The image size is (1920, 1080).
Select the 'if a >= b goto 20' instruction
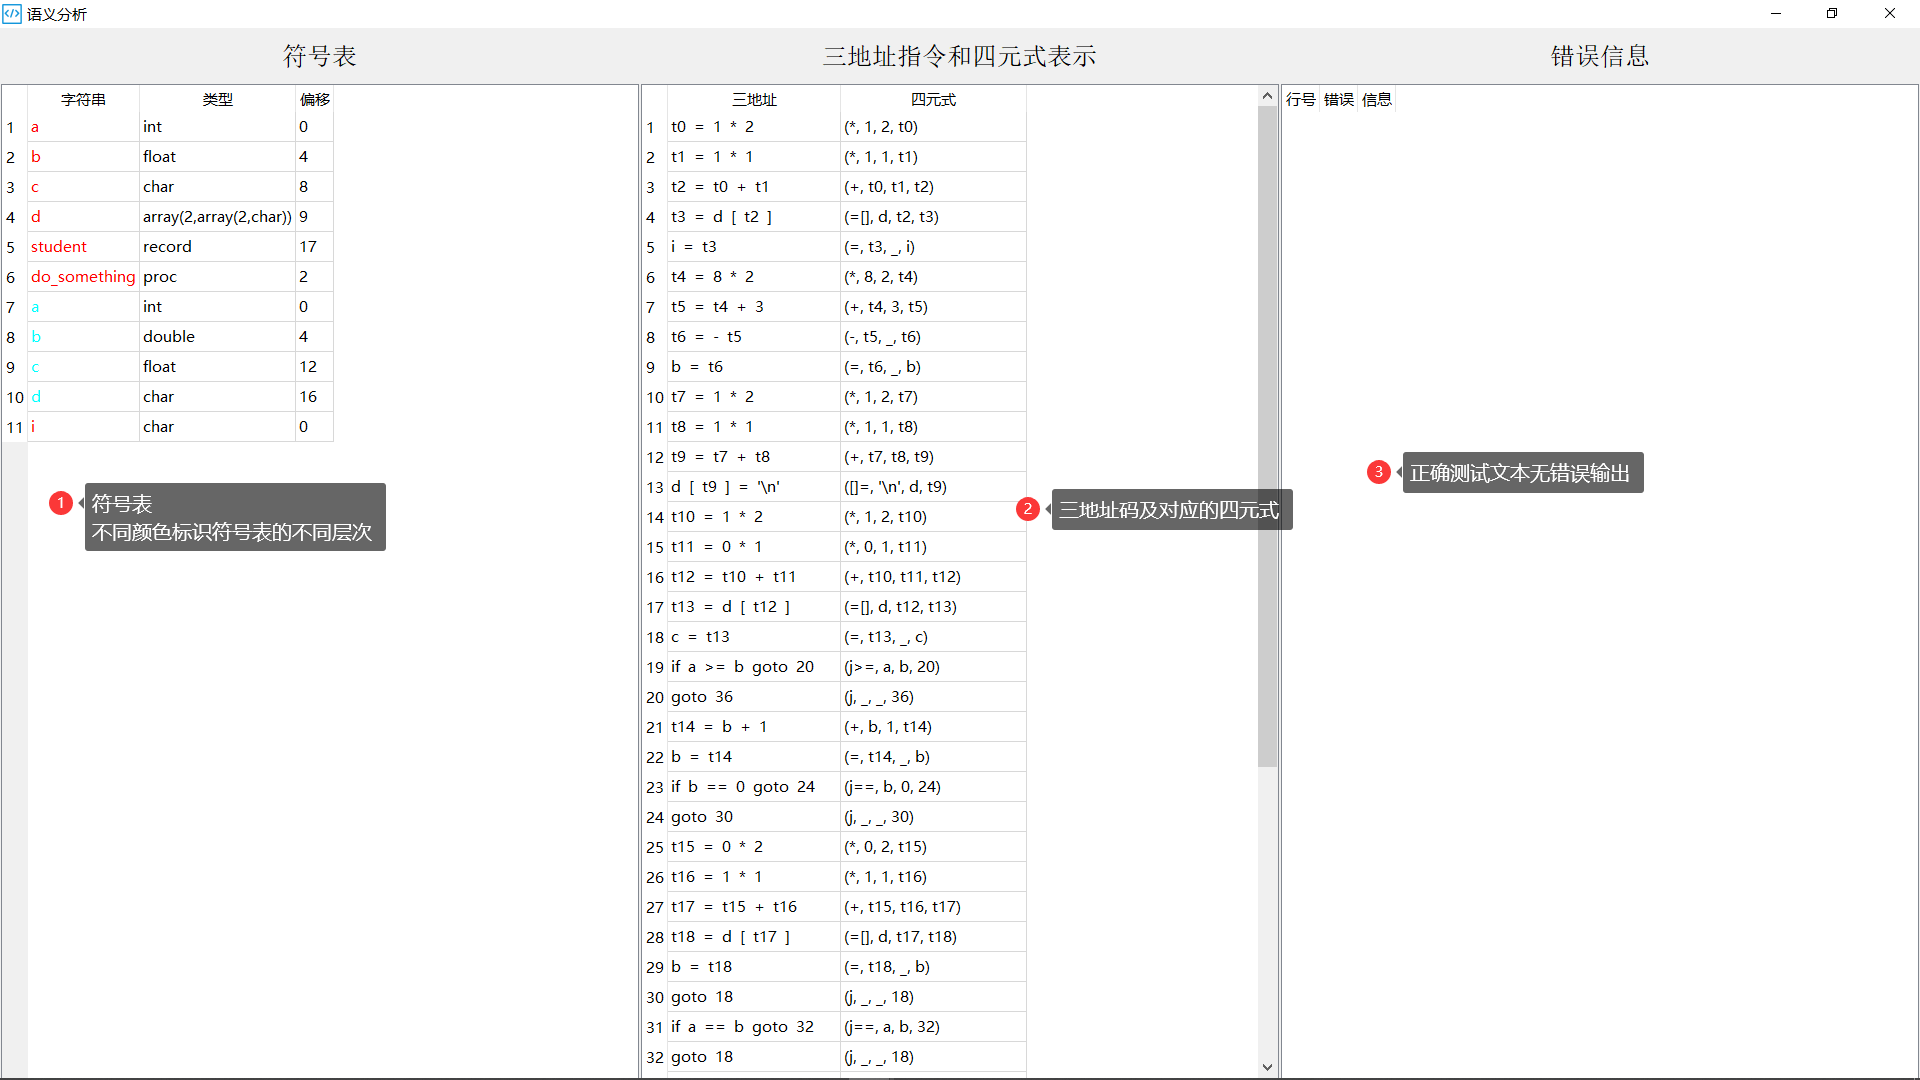(x=742, y=666)
